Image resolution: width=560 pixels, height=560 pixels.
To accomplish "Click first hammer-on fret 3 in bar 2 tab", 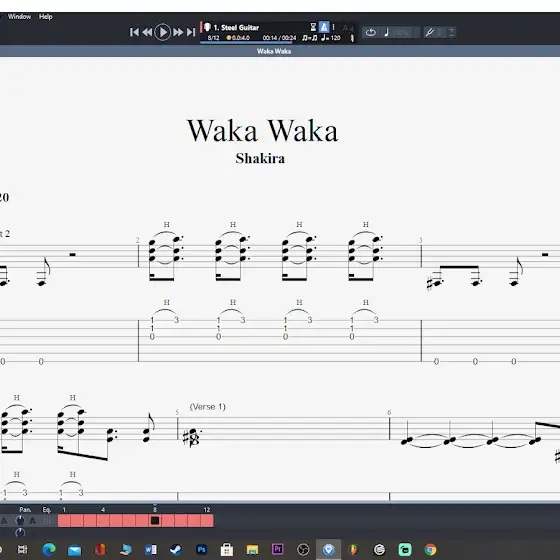I will pos(176,320).
